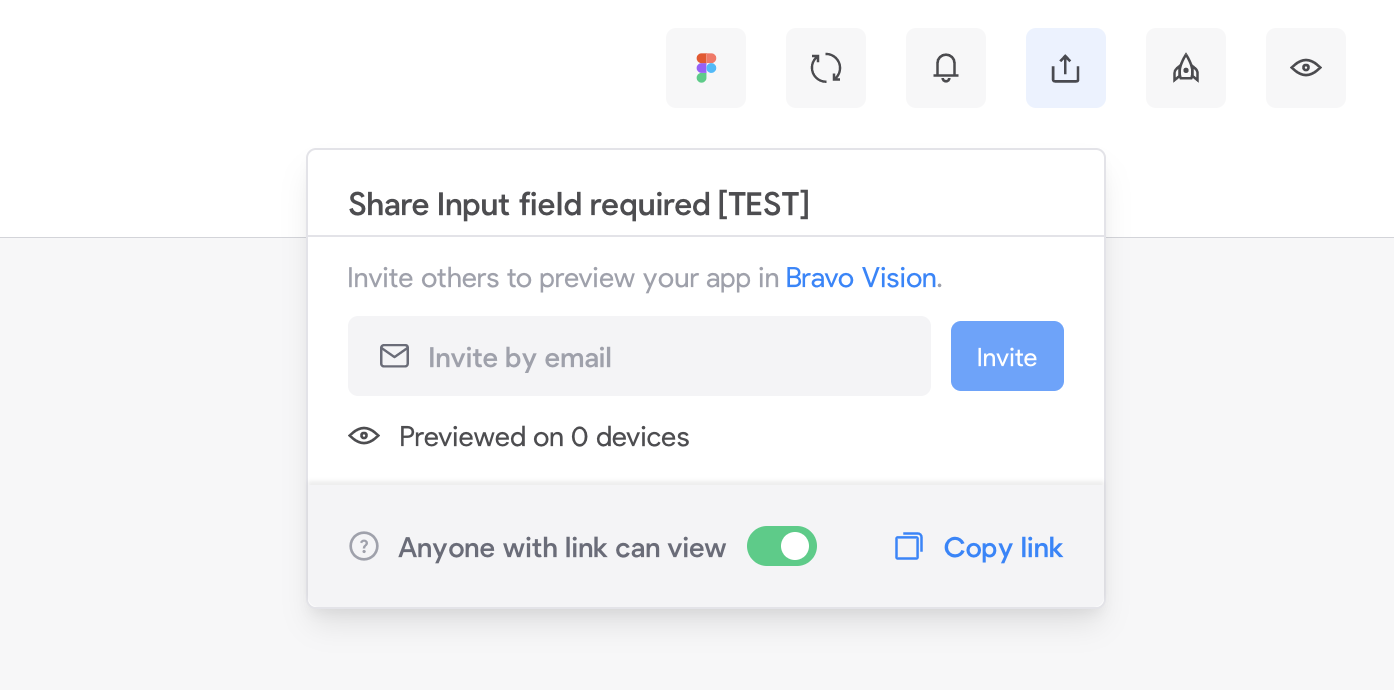
Task: Click the overlapping squares copy icon
Action: 908,547
